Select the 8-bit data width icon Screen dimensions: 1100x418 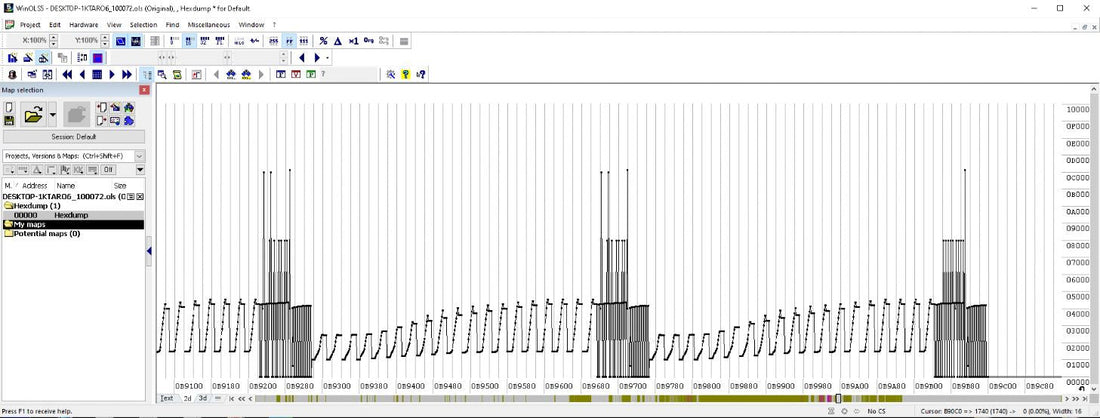(174, 41)
